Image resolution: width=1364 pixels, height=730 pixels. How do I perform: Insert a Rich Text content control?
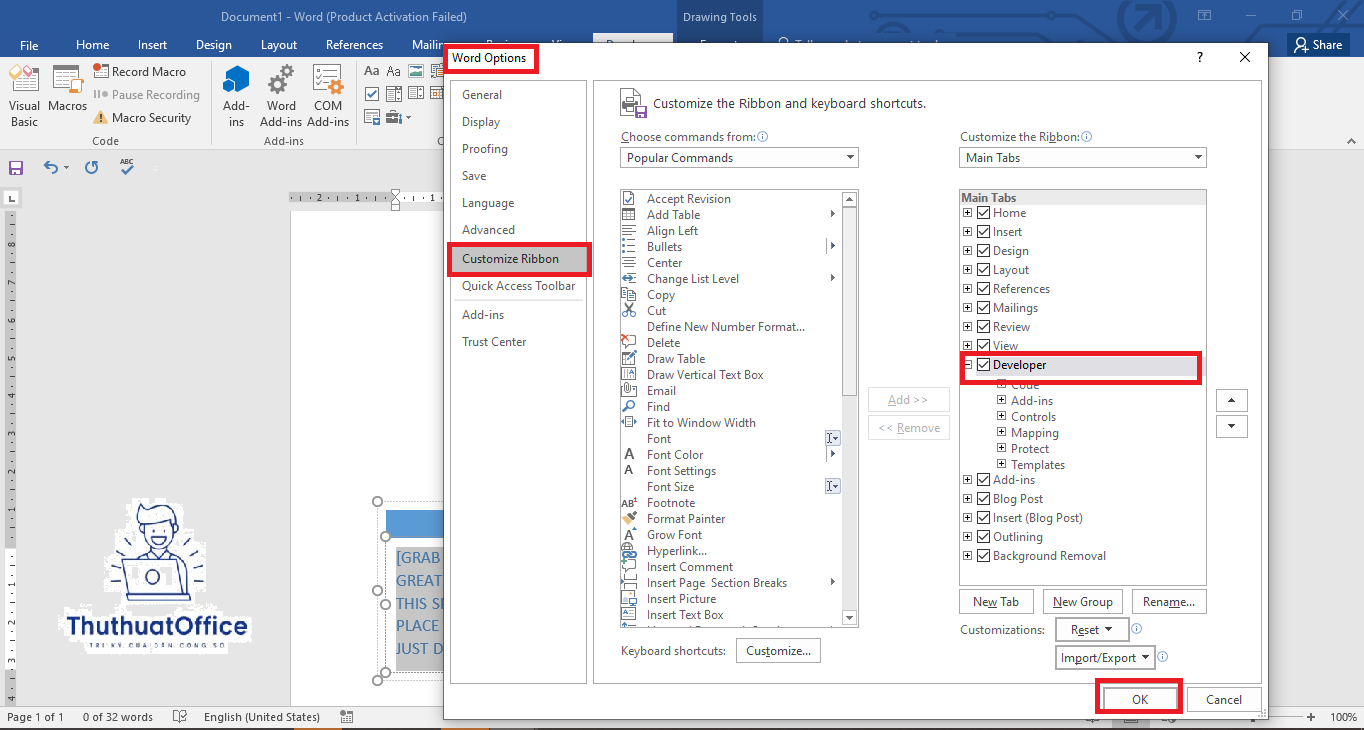372,72
